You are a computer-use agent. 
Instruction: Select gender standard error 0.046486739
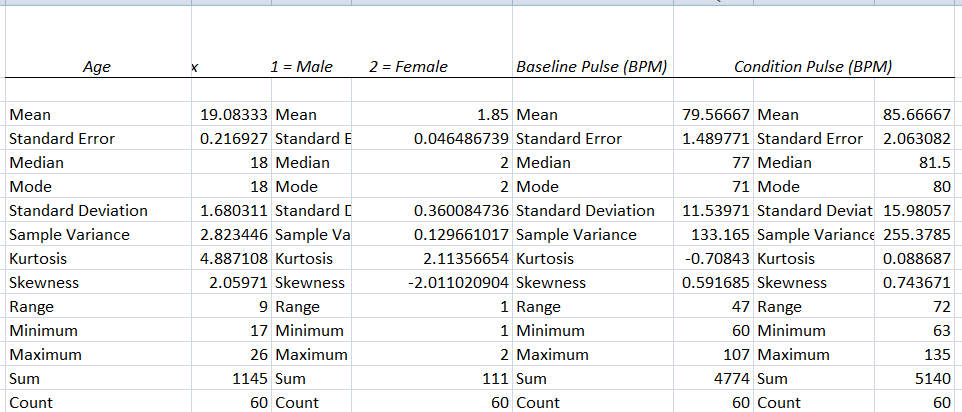pyautogui.click(x=461, y=139)
